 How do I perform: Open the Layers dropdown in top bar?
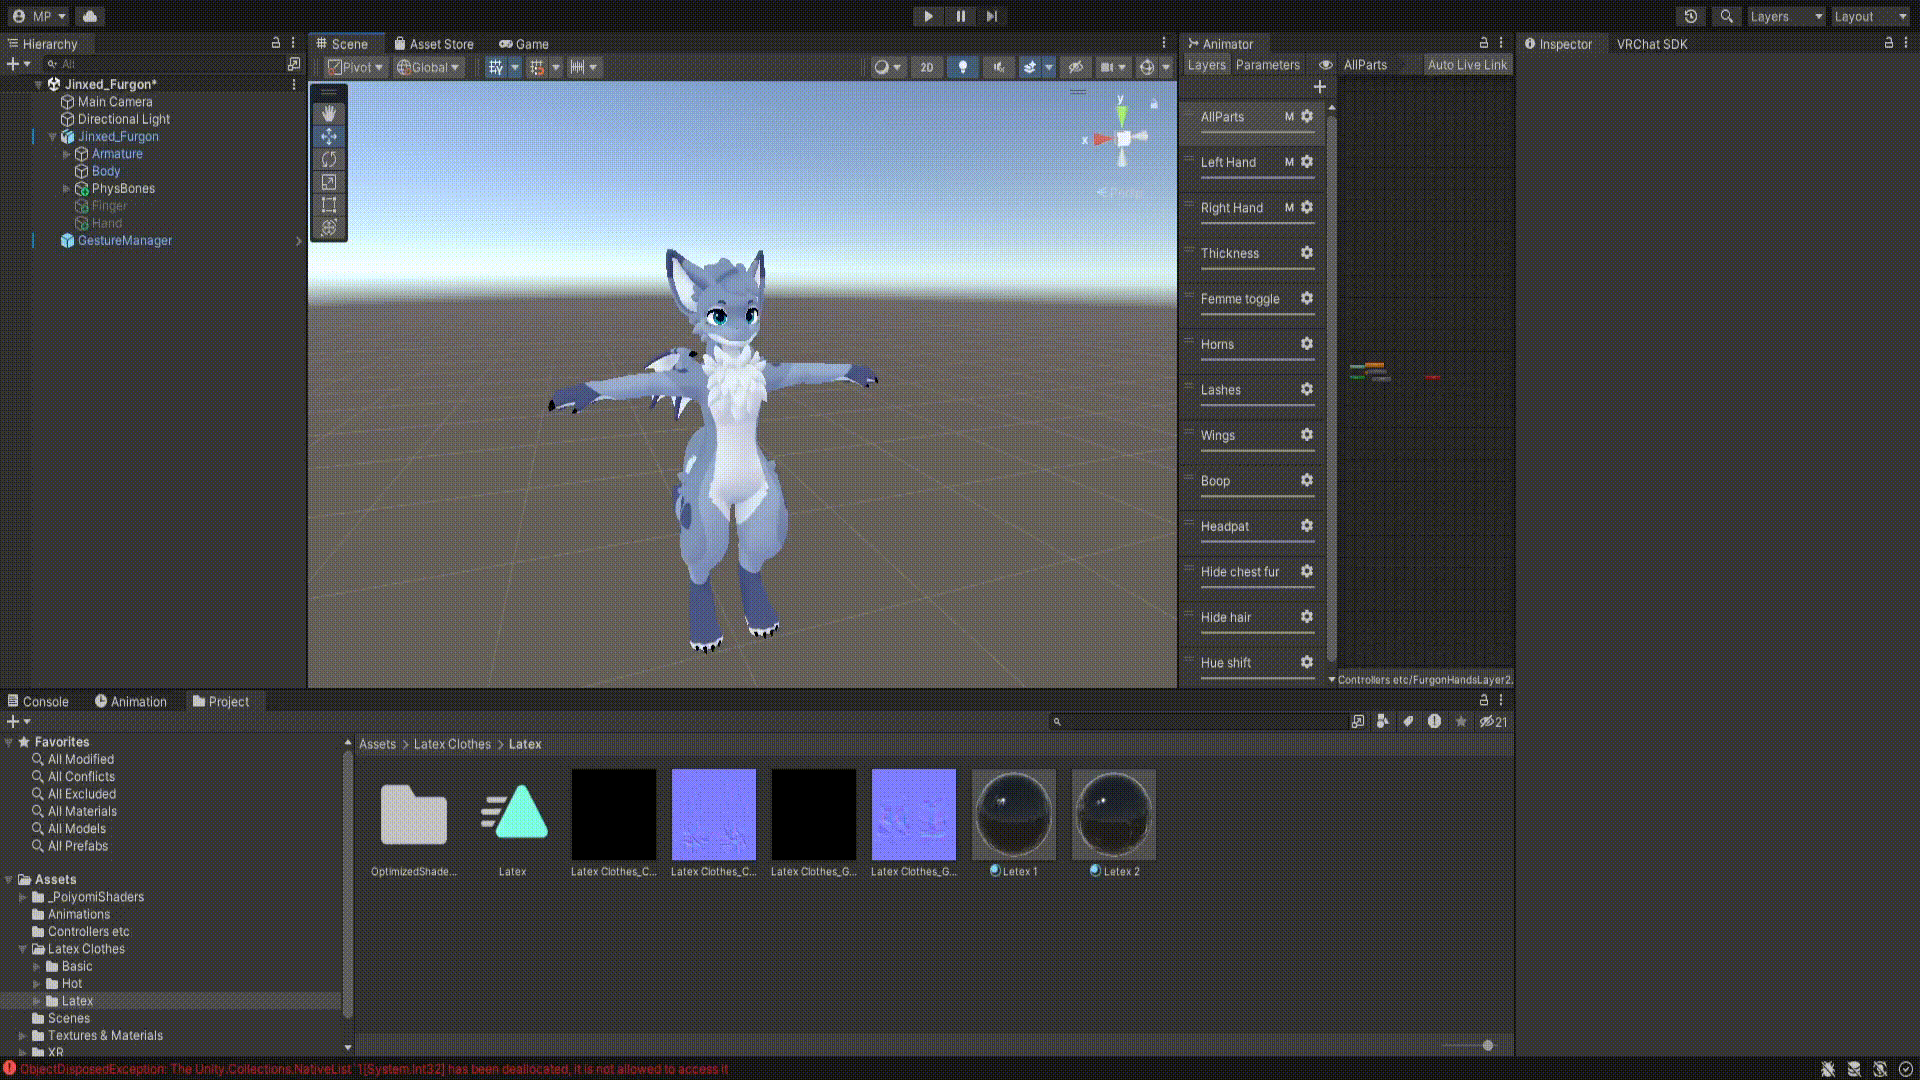[x=1785, y=16]
